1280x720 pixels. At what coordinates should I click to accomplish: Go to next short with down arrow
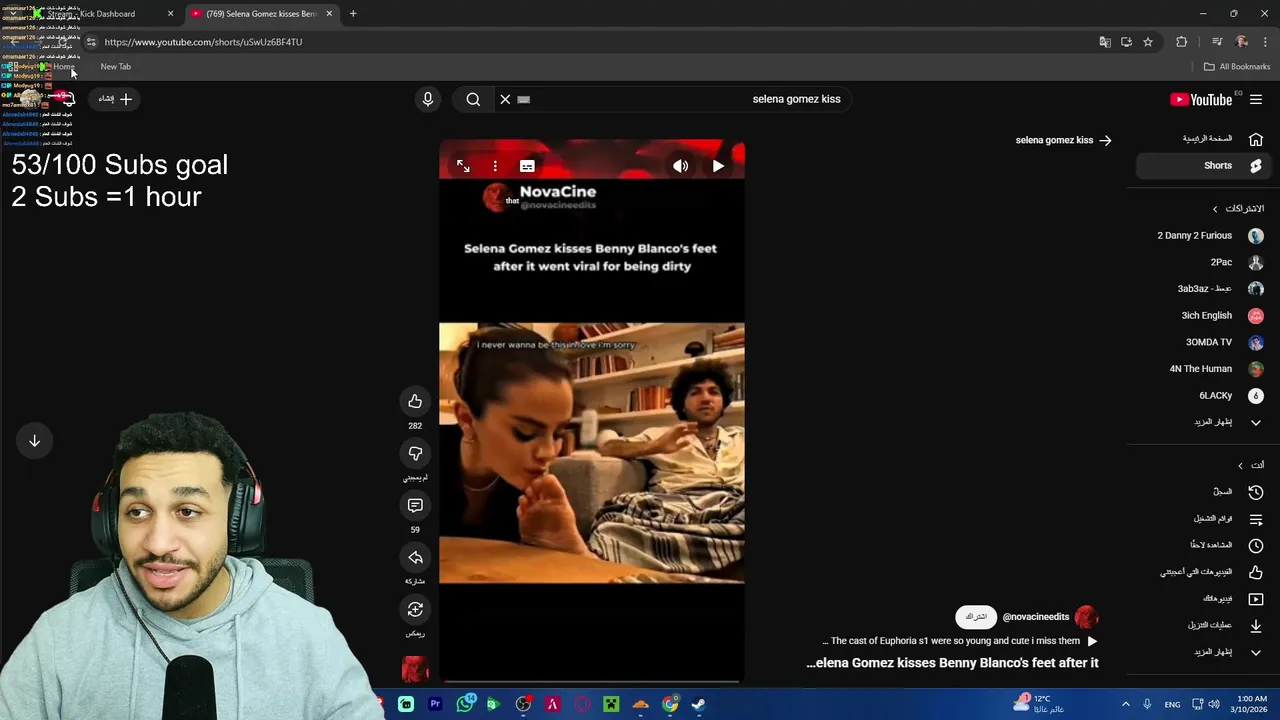(x=34, y=441)
